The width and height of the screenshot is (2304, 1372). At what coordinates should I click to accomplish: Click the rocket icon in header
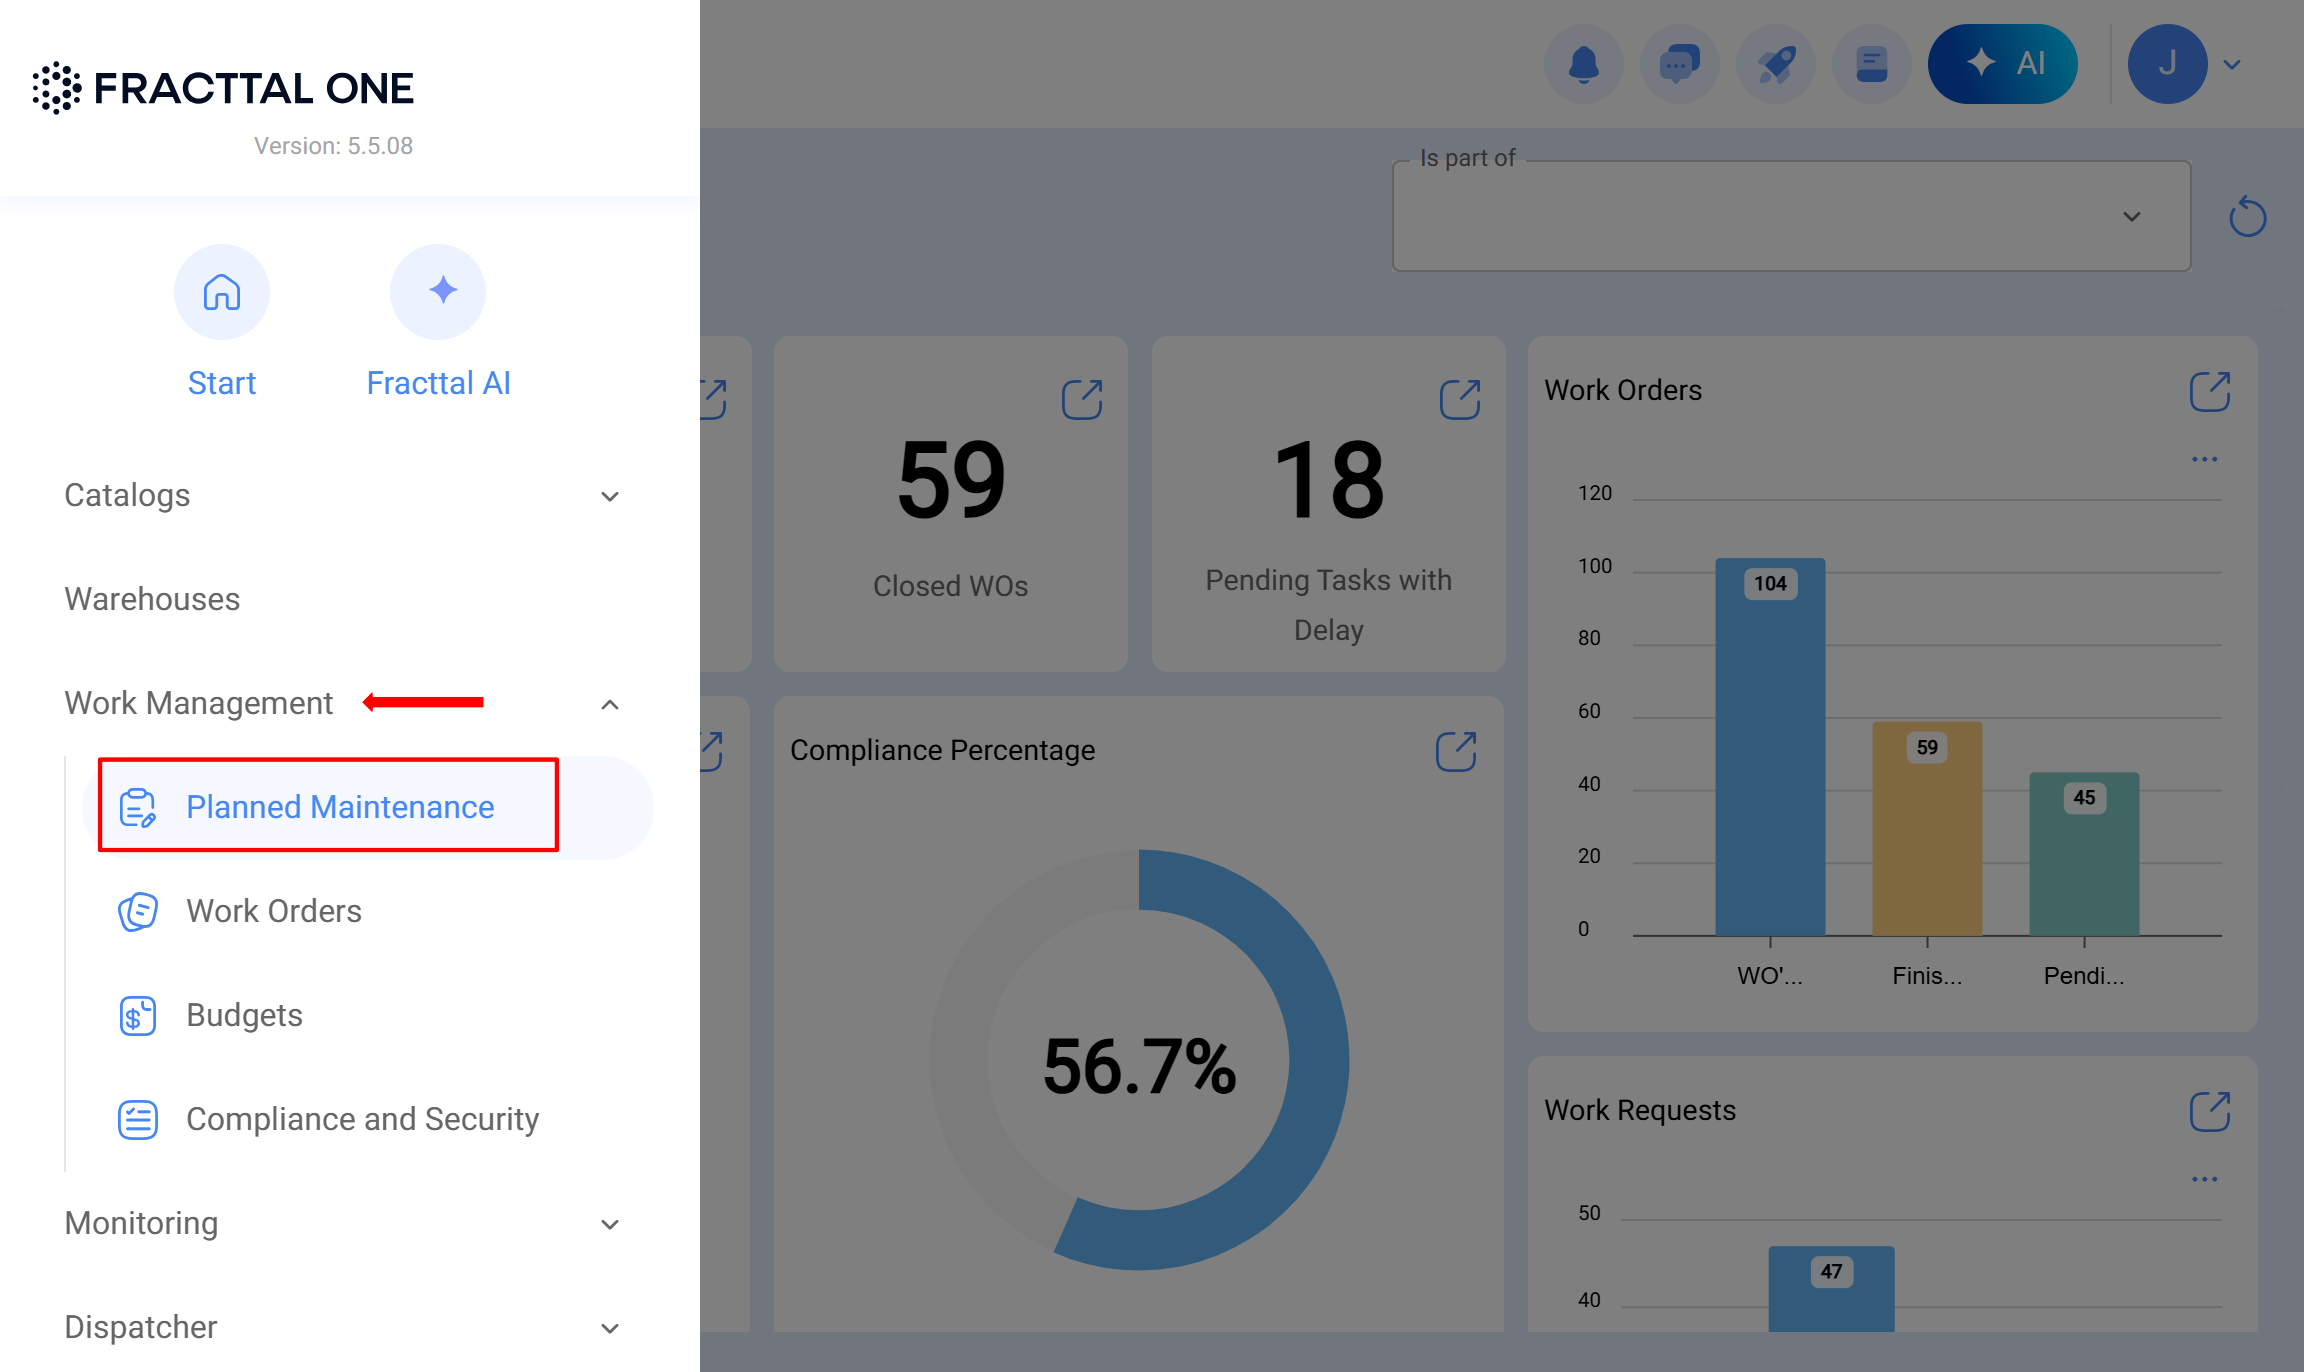point(1776,64)
